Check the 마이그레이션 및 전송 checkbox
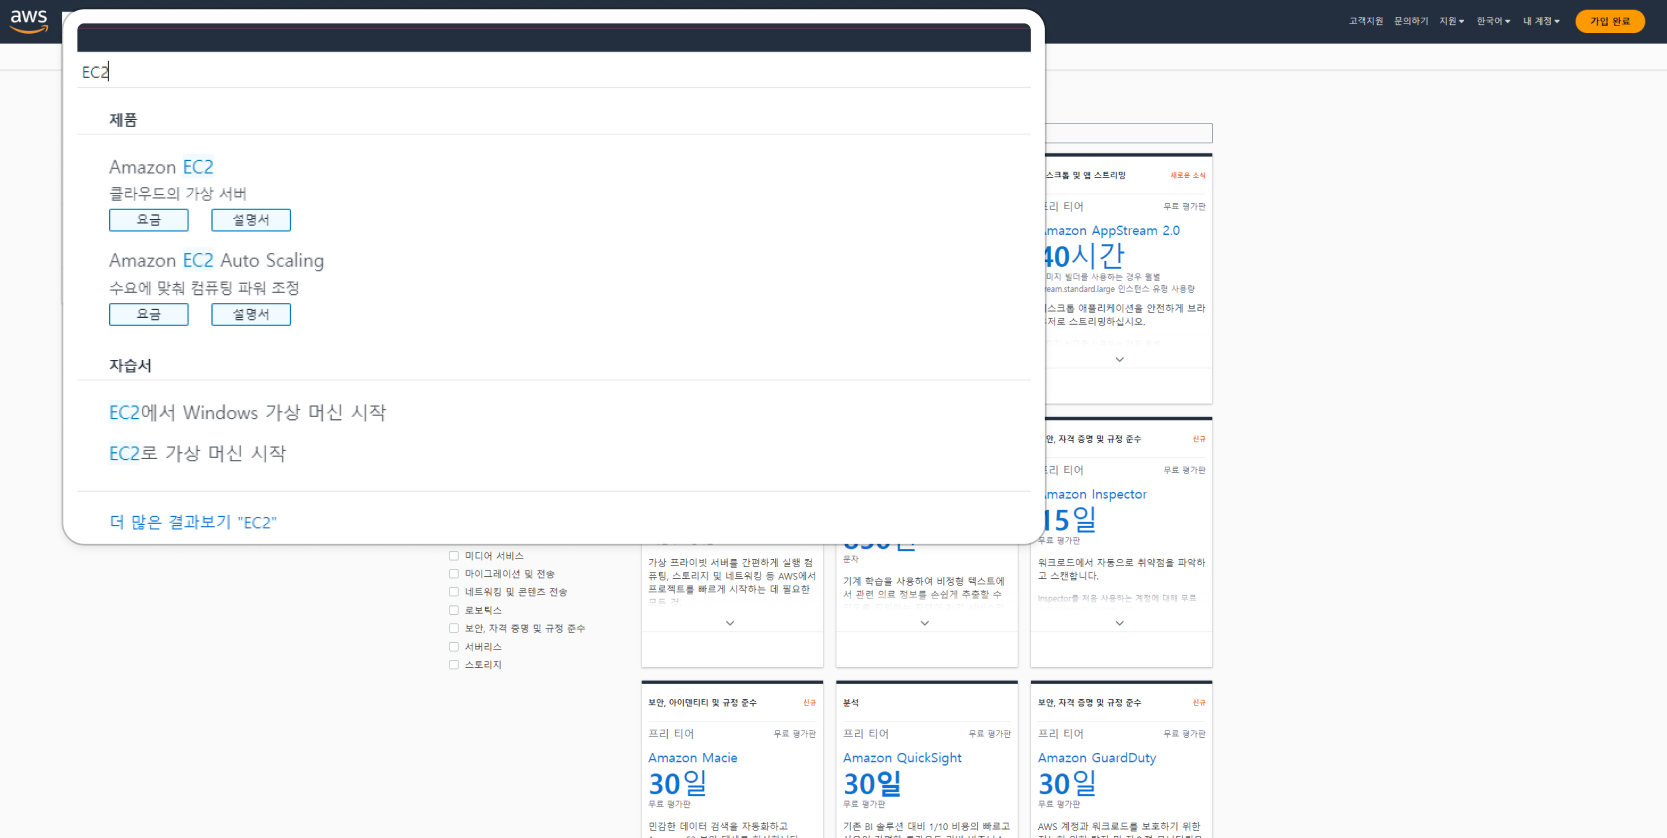This screenshot has height=838, width=1667. 454,574
